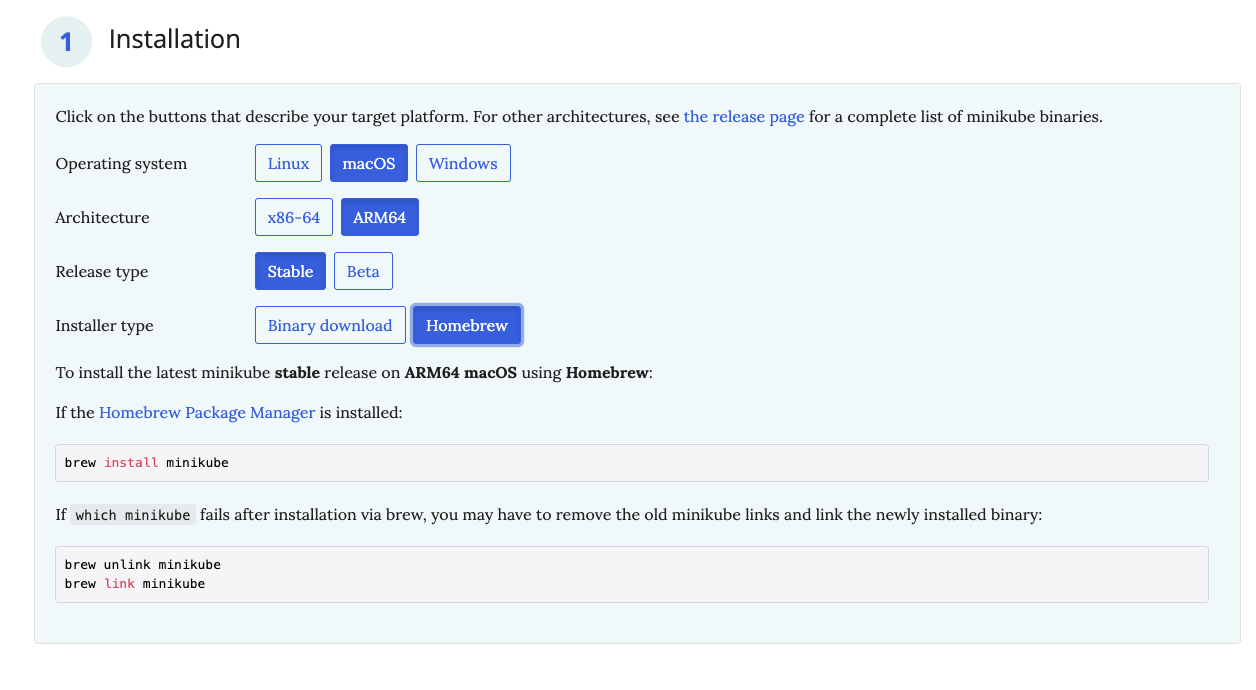The width and height of the screenshot is (1256, 690).
Task: Select the macOS operating system button
Action: point(369,163)
